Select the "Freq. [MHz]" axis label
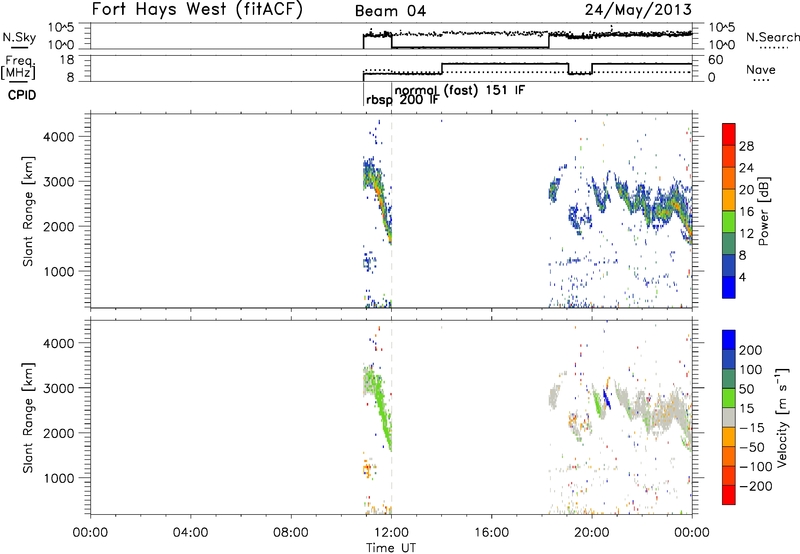Viewport: 800px width, 554px height. 18,67
